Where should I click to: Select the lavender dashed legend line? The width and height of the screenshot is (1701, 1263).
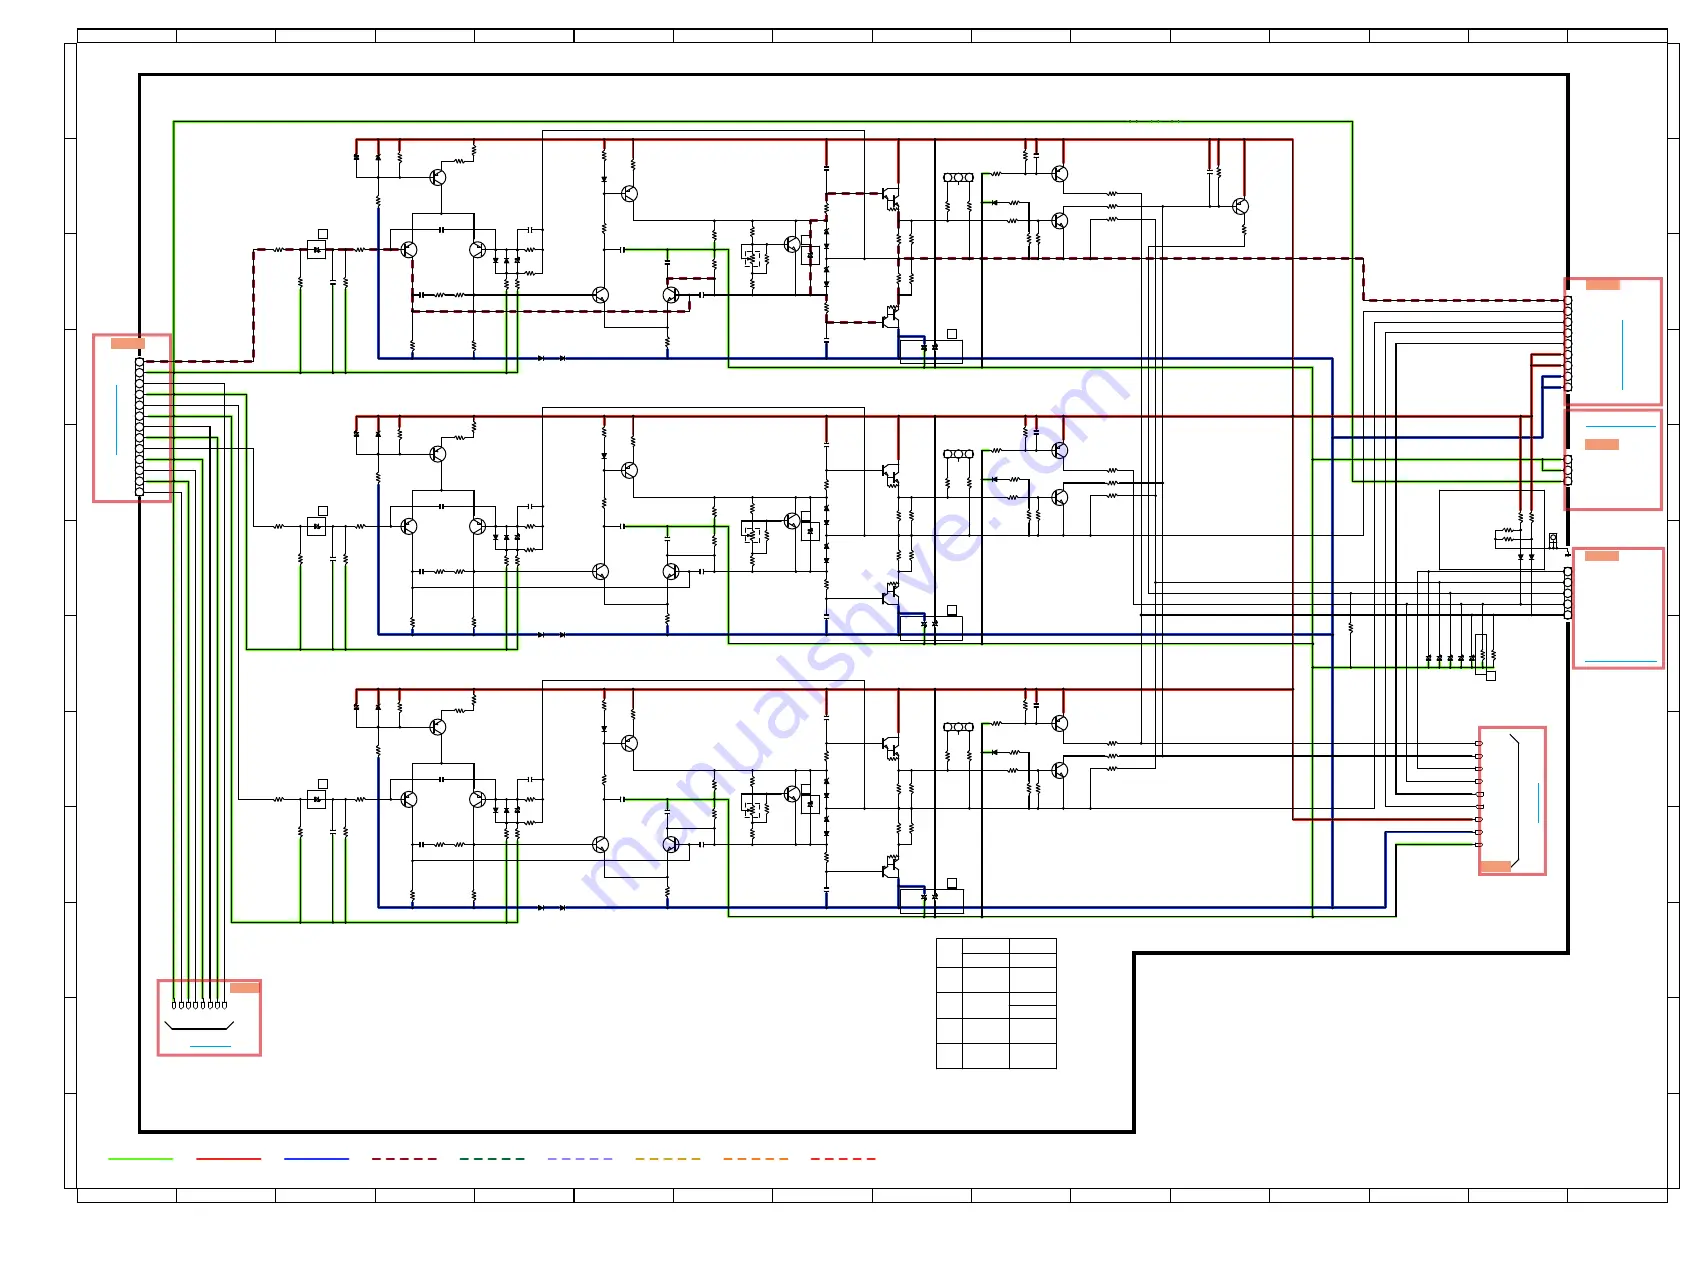pos(580,1159)
